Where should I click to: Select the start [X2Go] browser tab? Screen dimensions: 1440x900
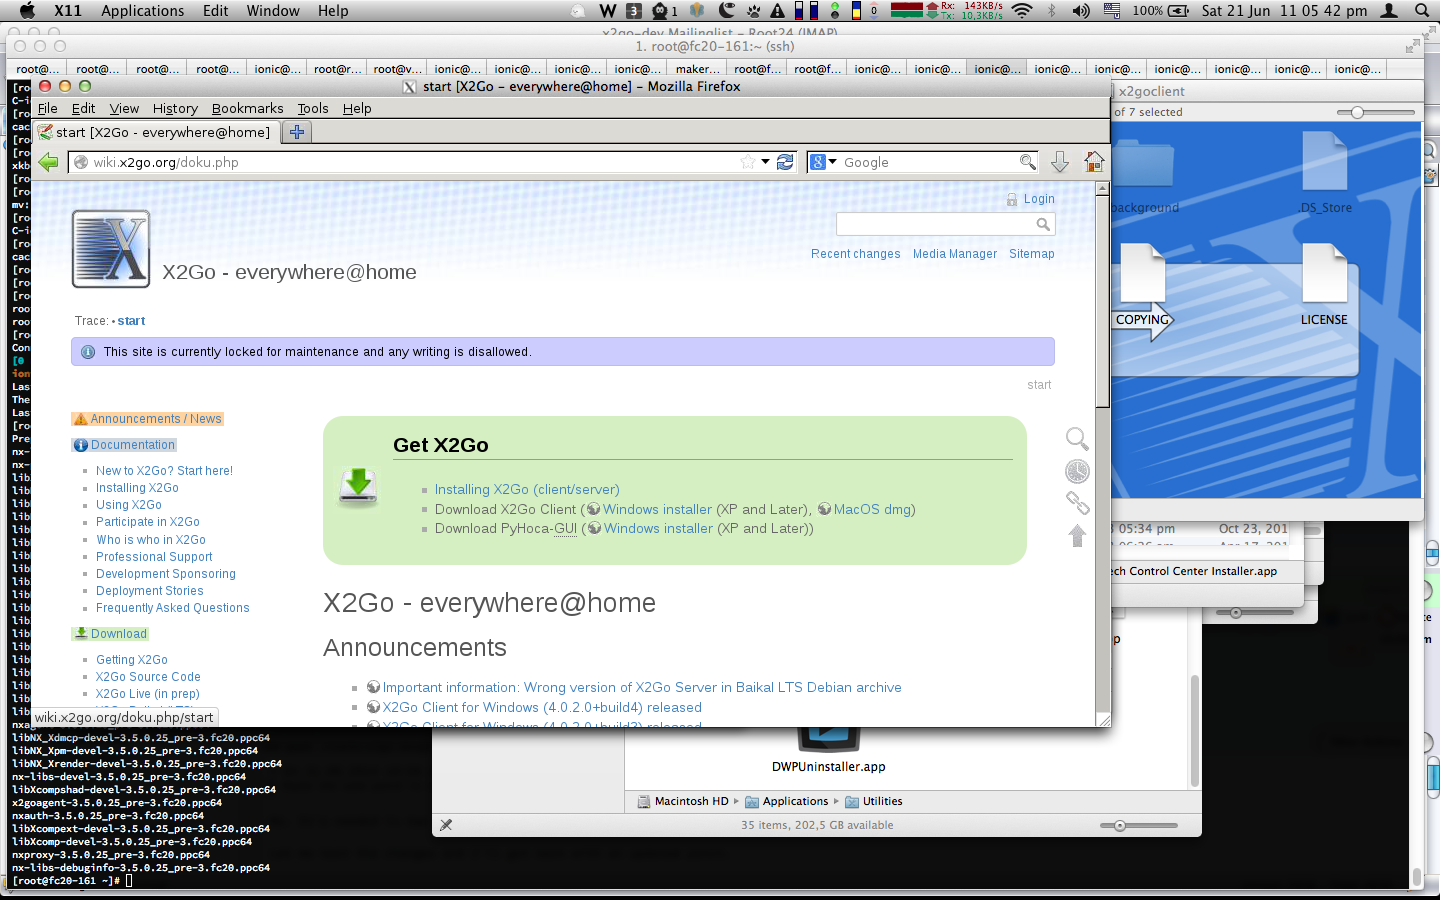coord(156,132)
